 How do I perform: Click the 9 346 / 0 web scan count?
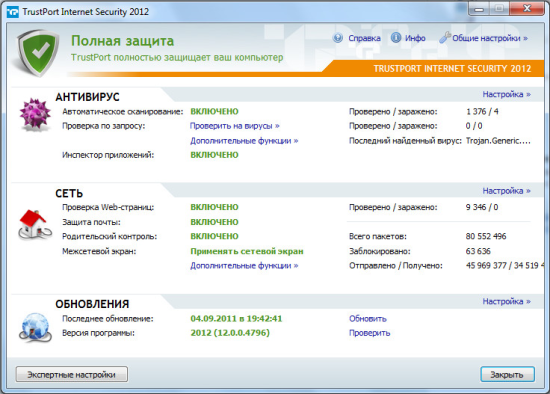482,207
